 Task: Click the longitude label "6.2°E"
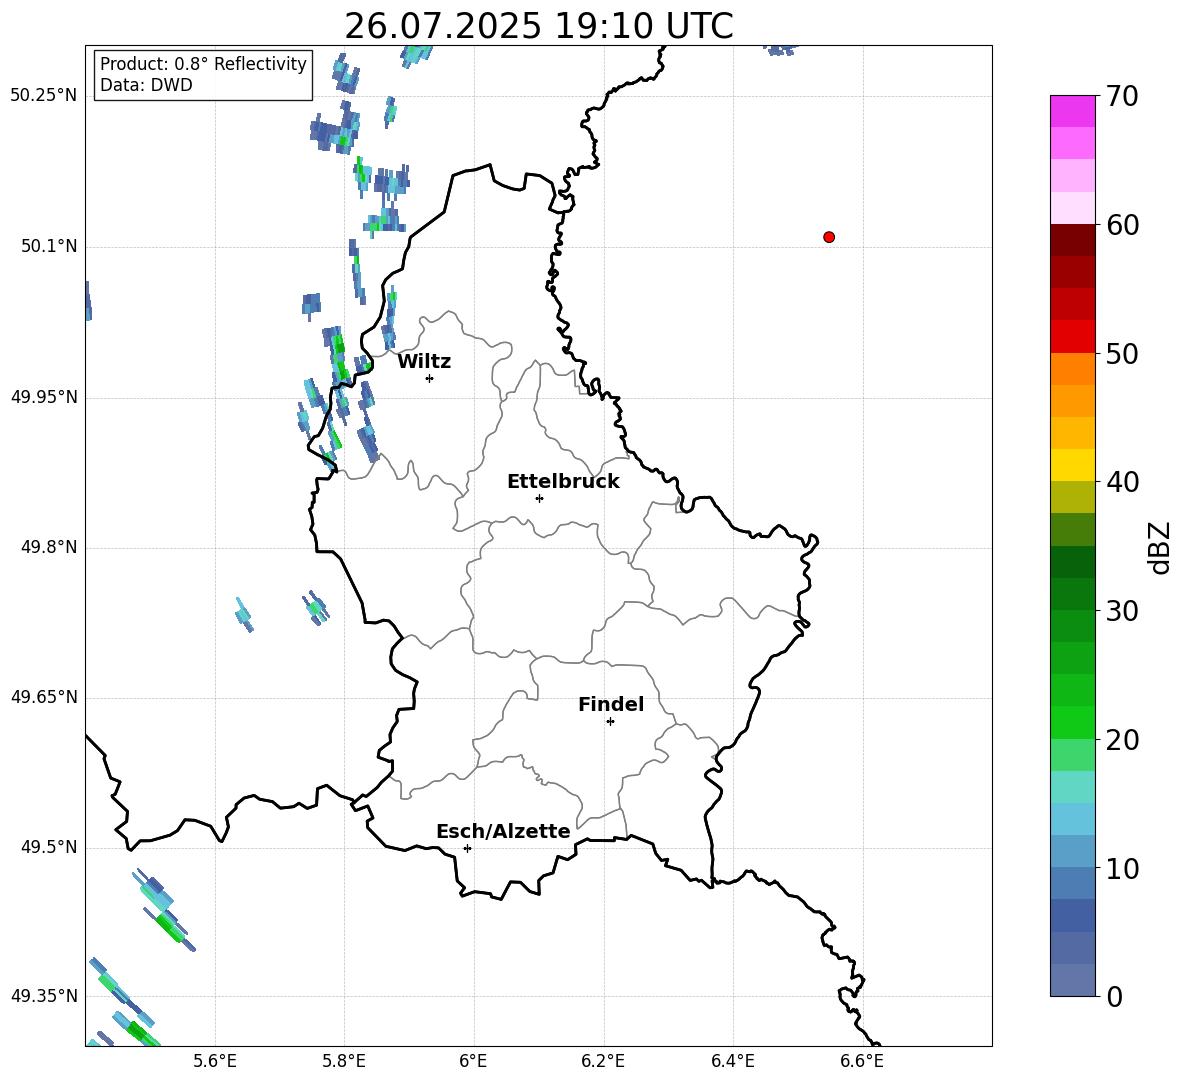603,1061
